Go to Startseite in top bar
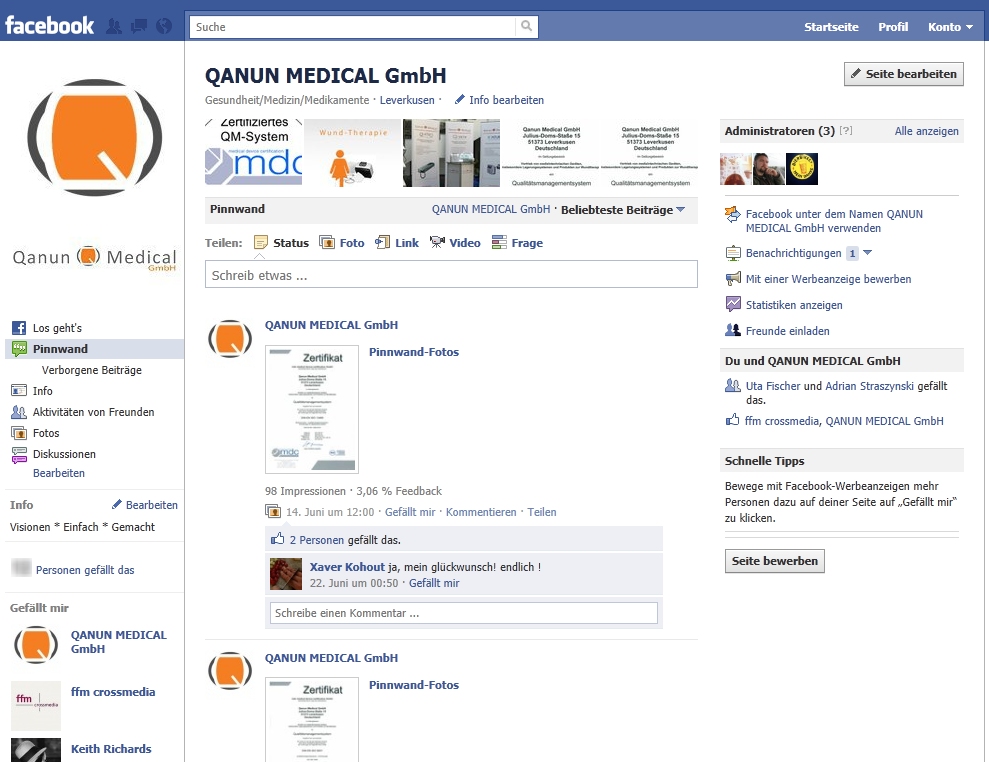 (x=831, y=26)
